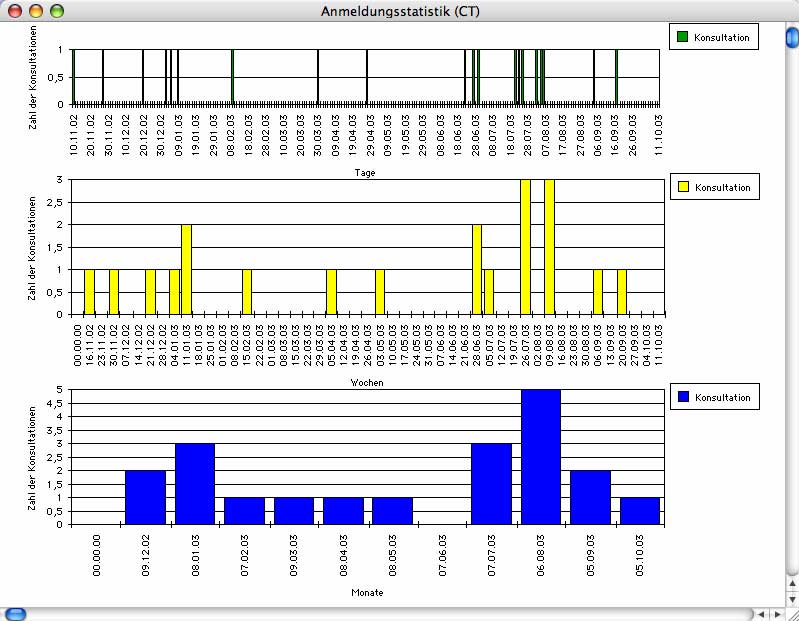
Task: Minimize the Anmeldungsstatistik window with yellow button
Action: (x=35, y=11)
